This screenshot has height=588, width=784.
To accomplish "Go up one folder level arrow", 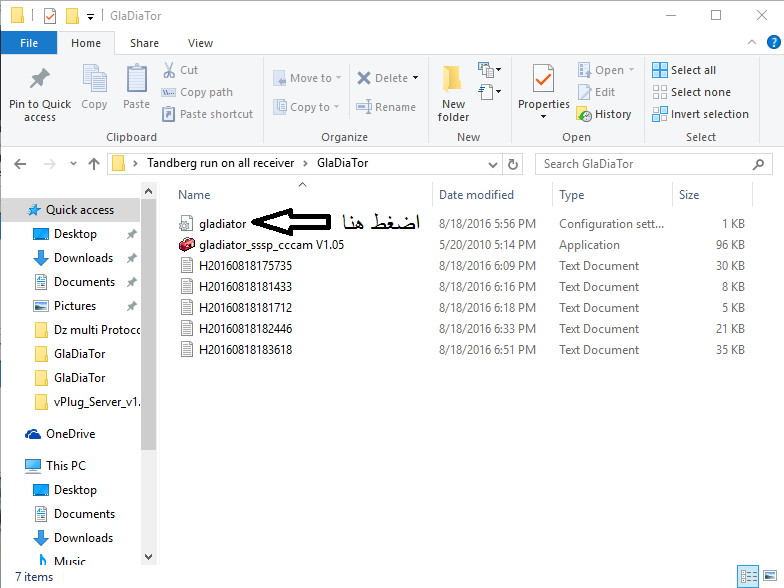I will coord(94,164).
